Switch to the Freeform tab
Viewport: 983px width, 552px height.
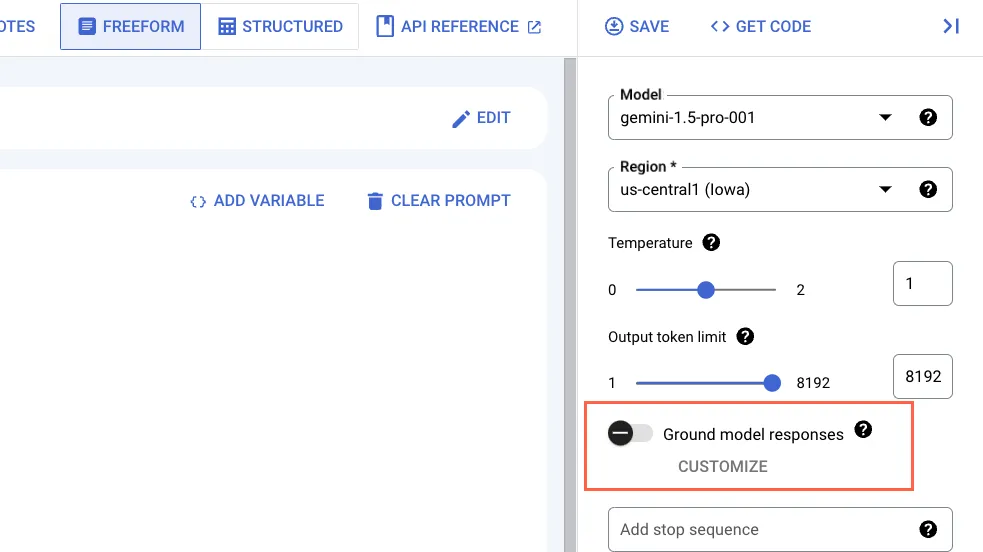pos(130,27)
